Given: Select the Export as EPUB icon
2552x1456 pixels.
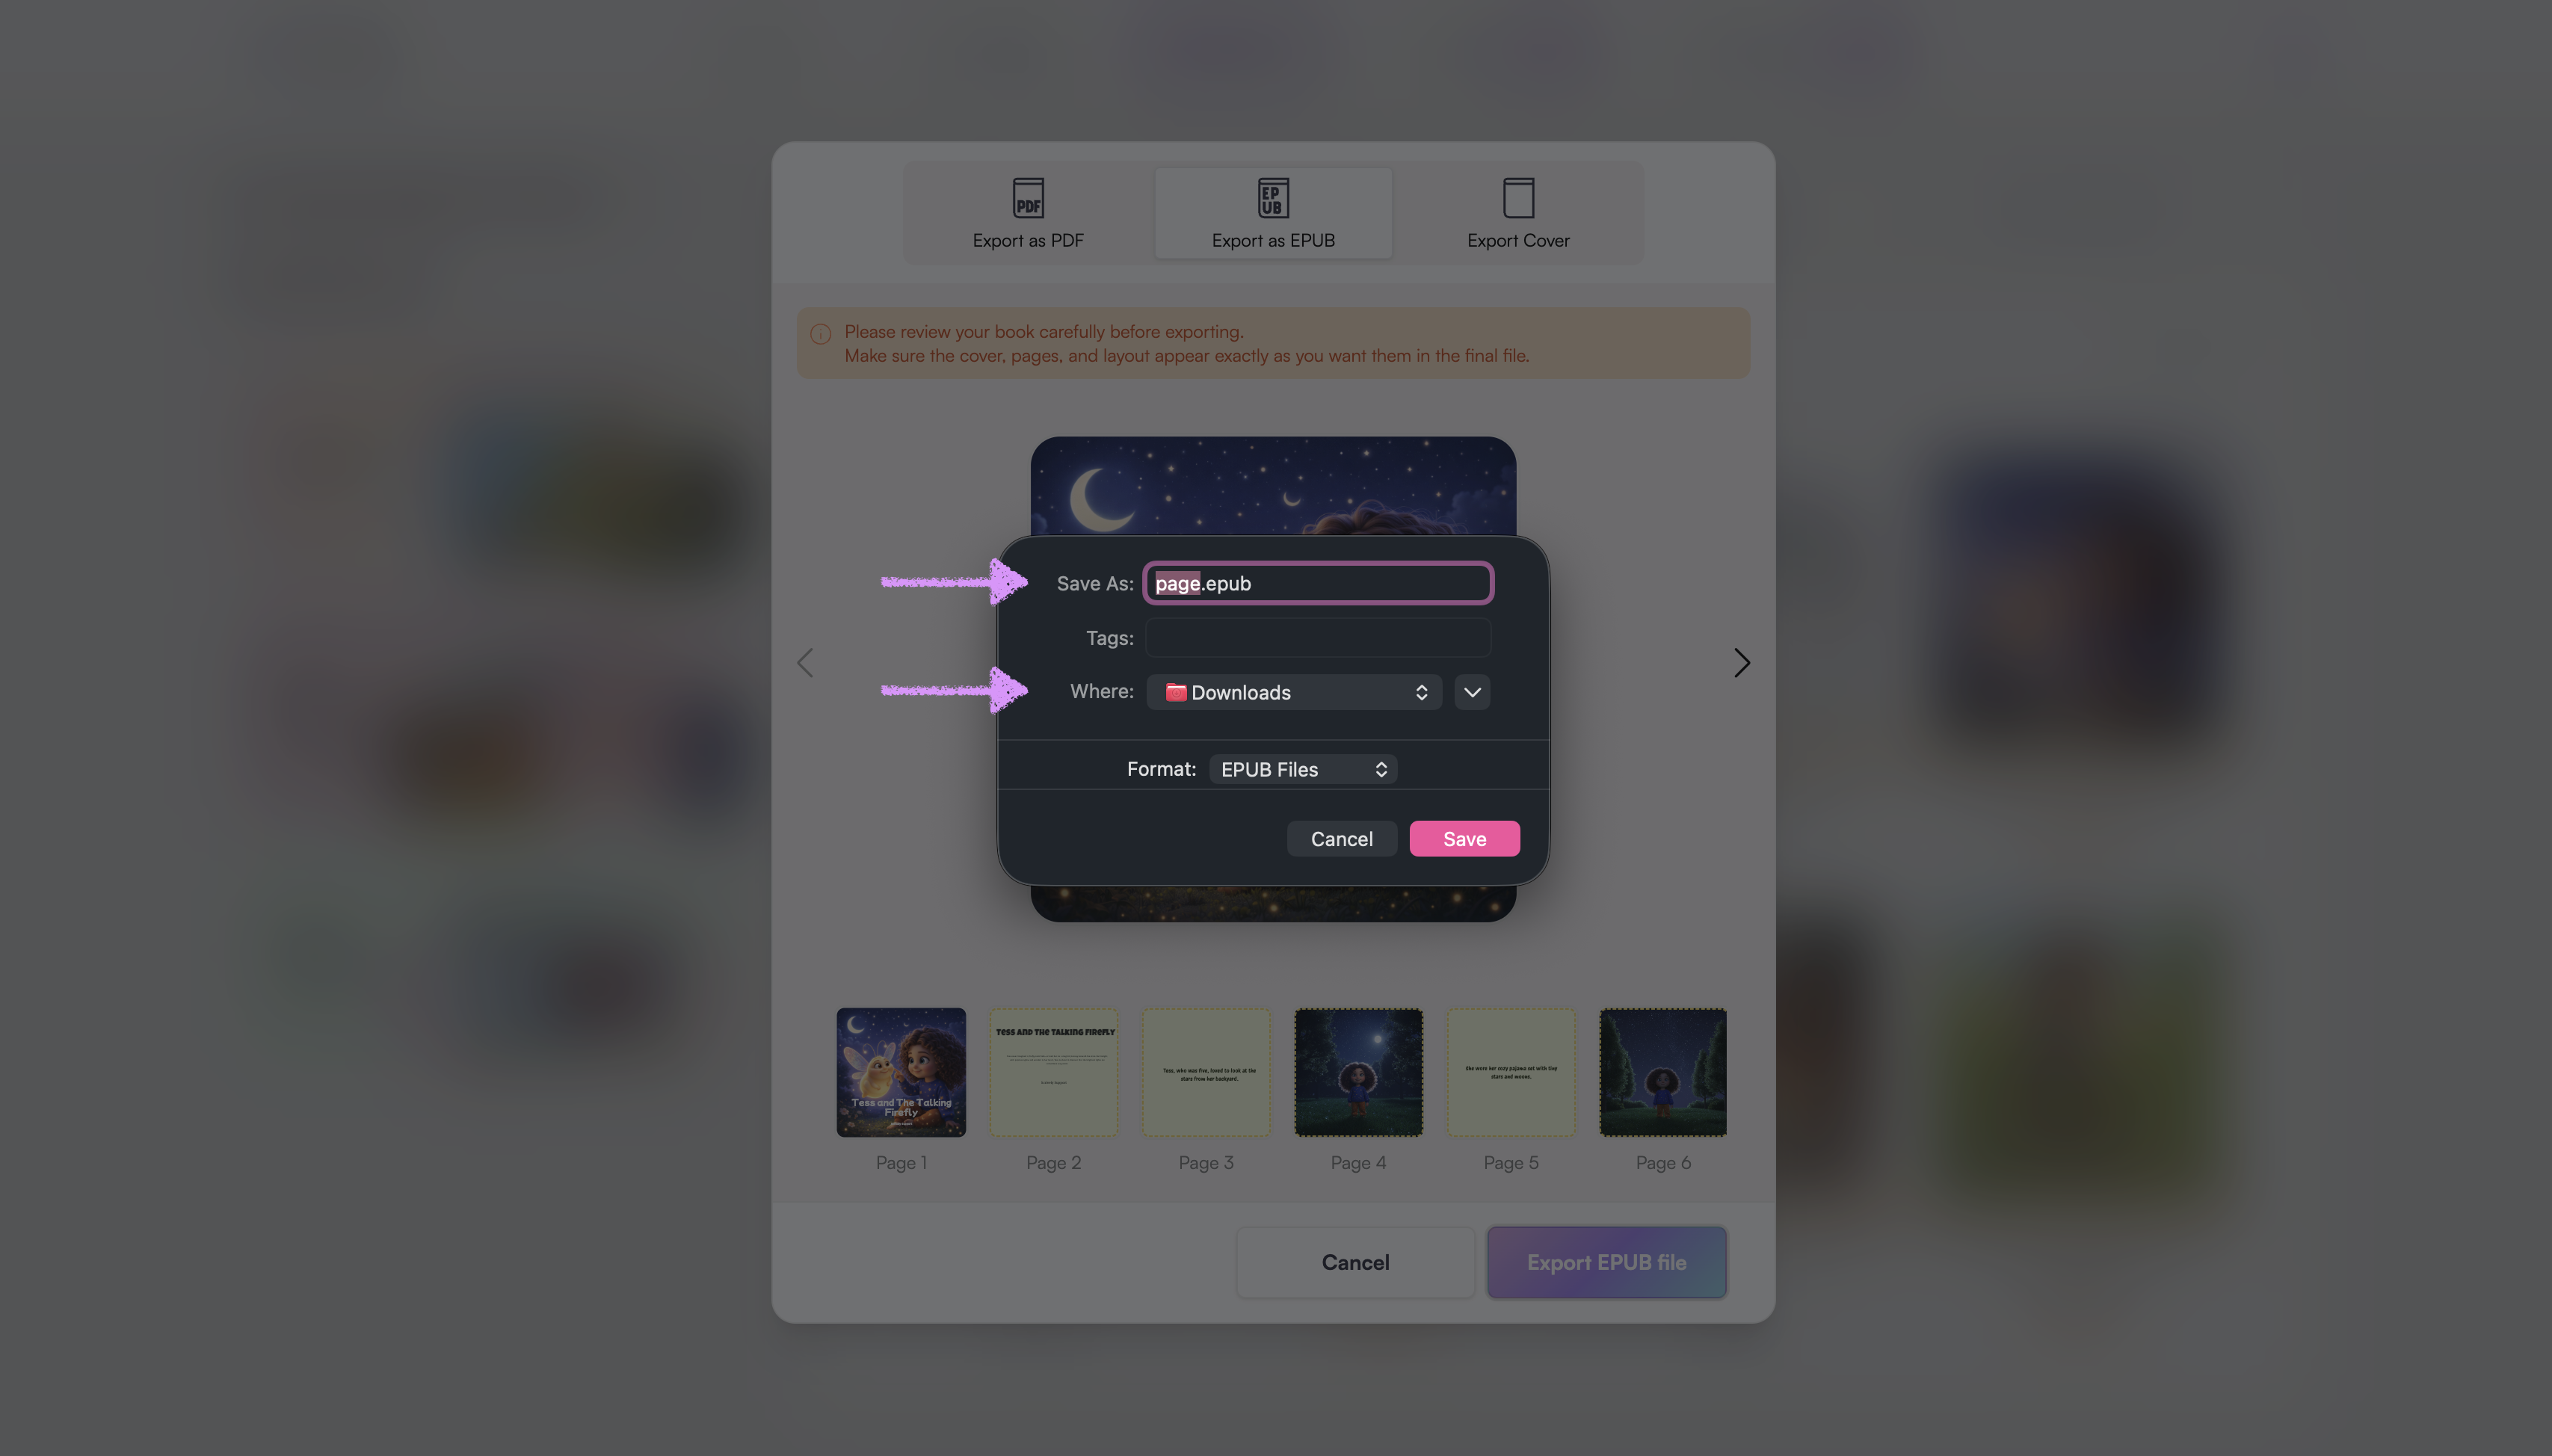Looking at the screenshot, I should coord(1273,198).
